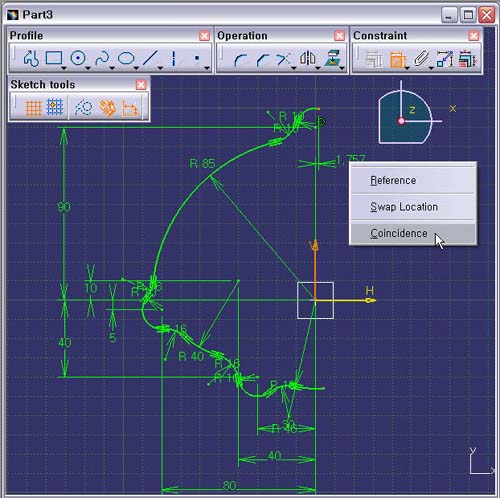This screenshot has width=500, height=498.
Task: Toggle Geometrical Constraints in Sketch tools
Action: pyautogui.click(x=107, y=108)
